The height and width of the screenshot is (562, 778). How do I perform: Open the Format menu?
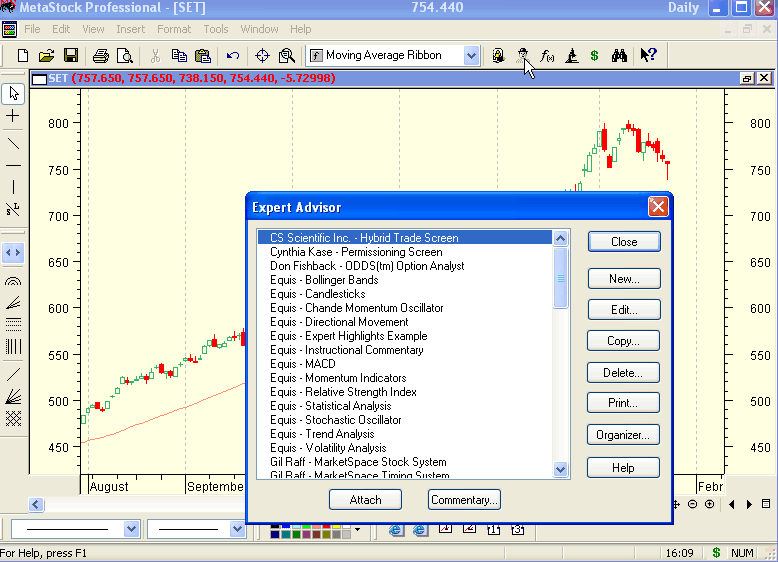click(174, 29)
